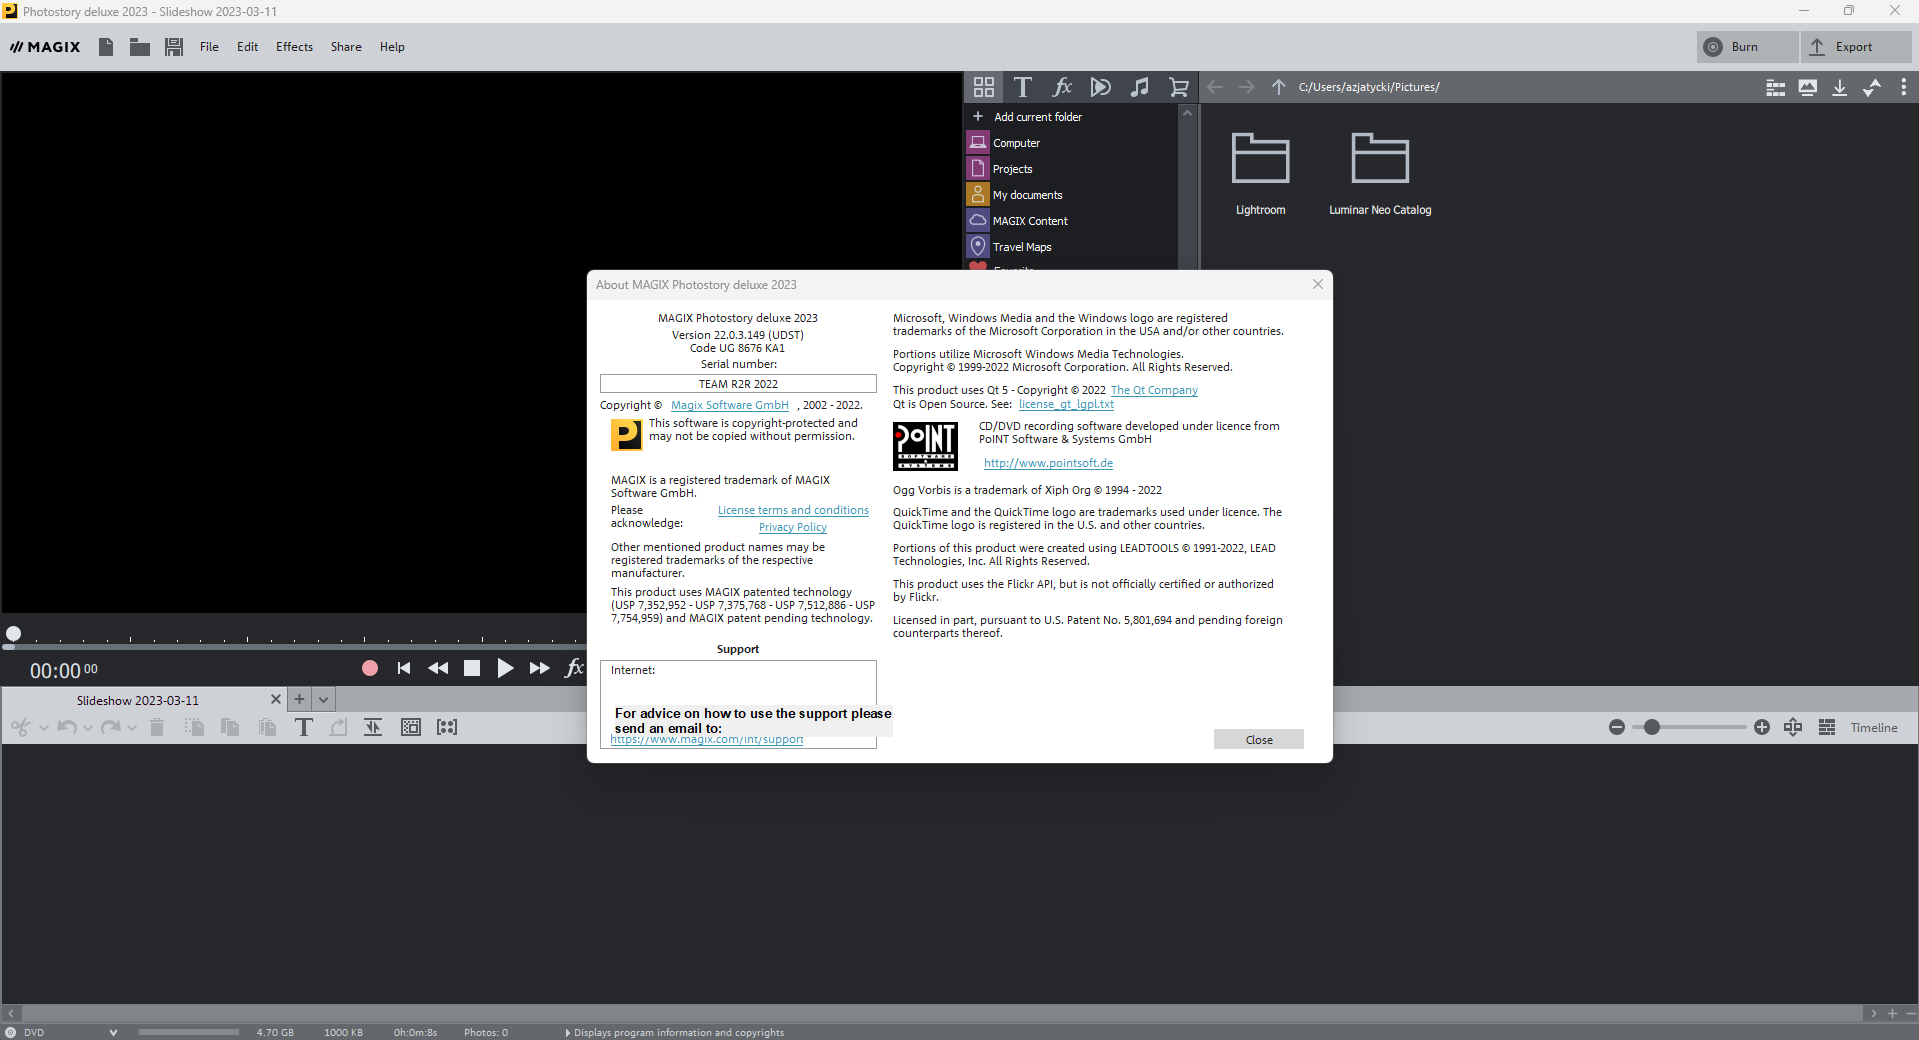Open the pointsoft.de website link
Screen dimensions: 1919x1040
(1048, 463)
